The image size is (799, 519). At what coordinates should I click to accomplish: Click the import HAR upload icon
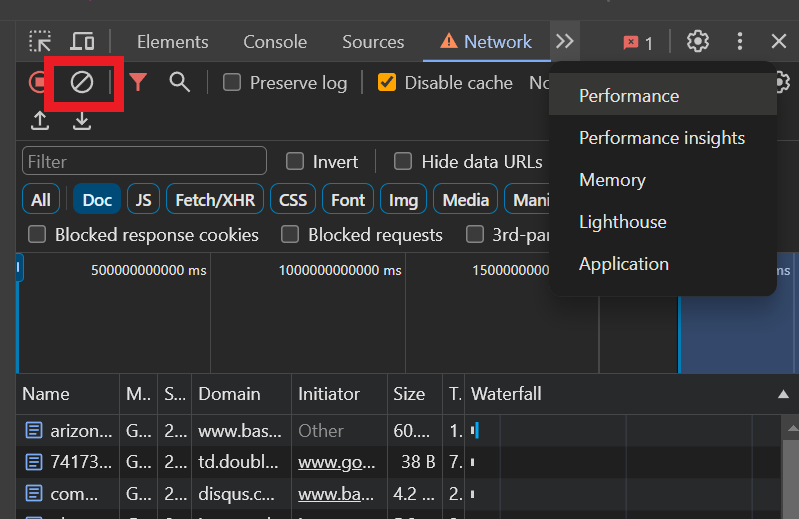(x=40, y=121)
